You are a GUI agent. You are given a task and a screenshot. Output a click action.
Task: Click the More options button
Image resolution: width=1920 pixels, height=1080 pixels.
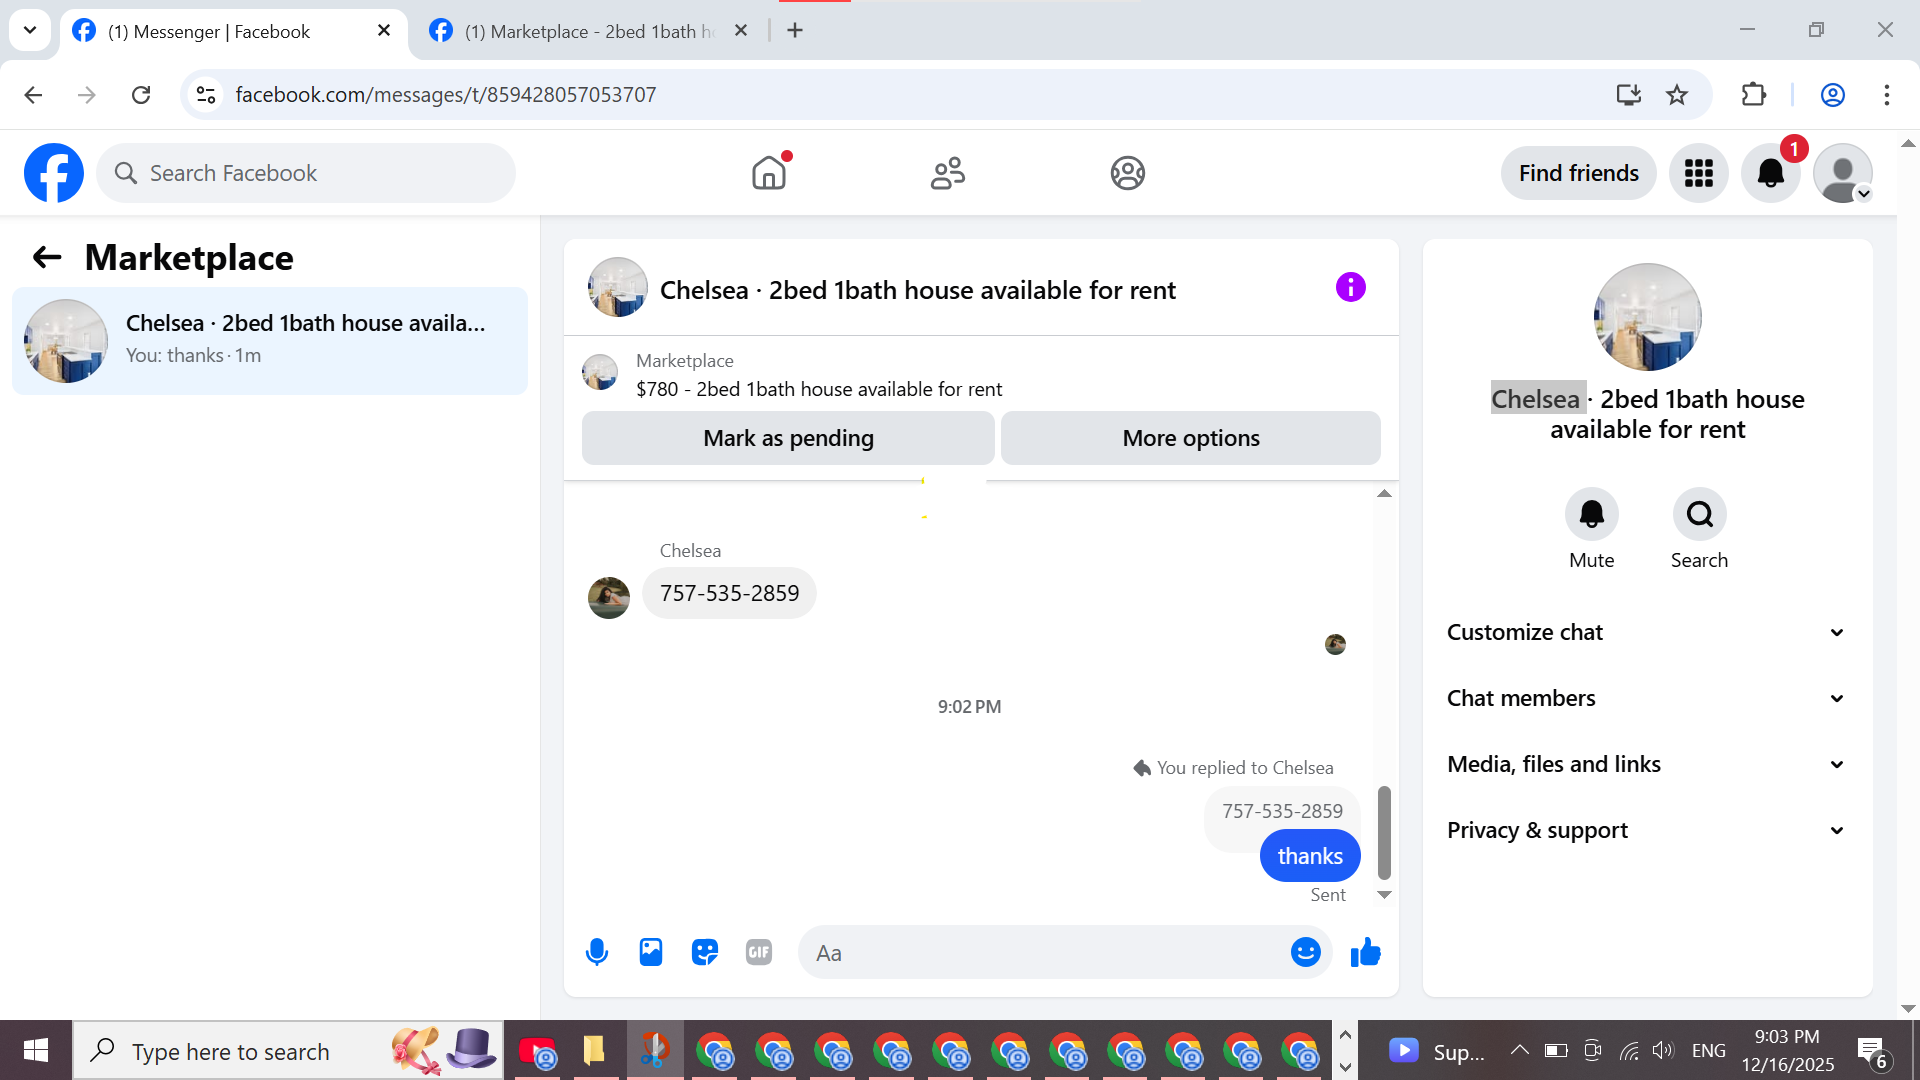[1191, 438]
